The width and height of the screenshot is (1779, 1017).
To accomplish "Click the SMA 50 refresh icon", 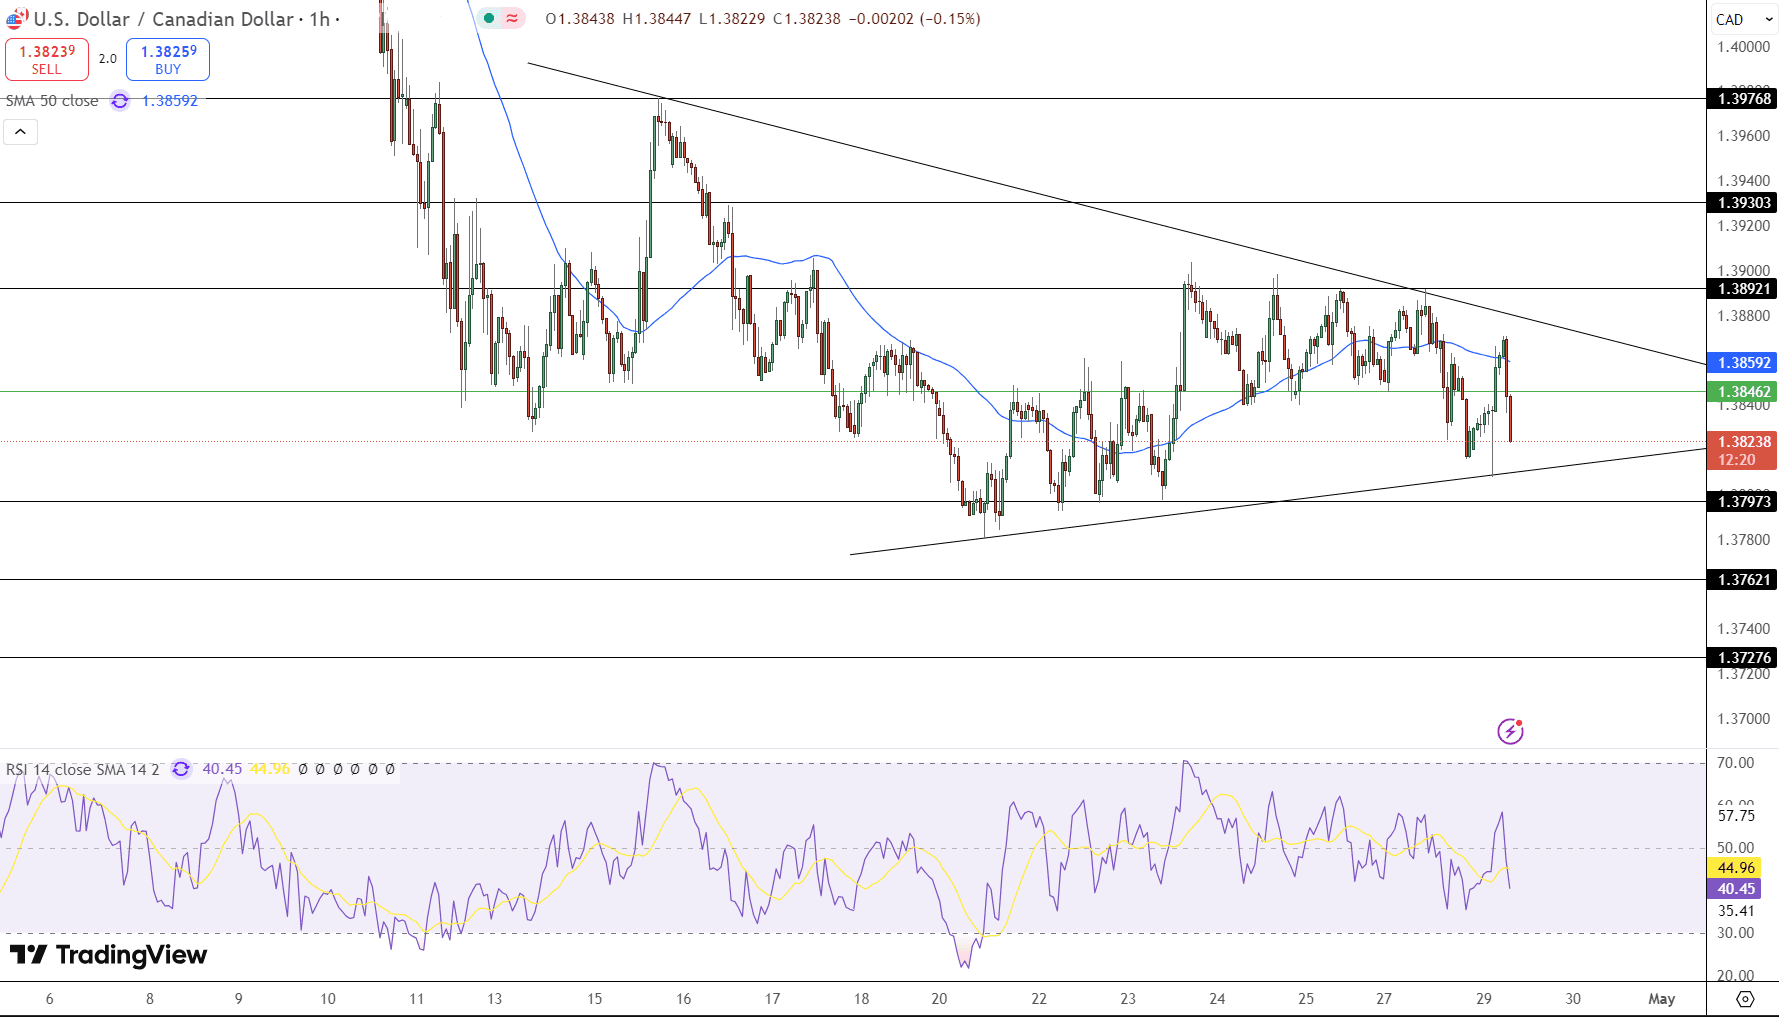I will click(120, 101).
